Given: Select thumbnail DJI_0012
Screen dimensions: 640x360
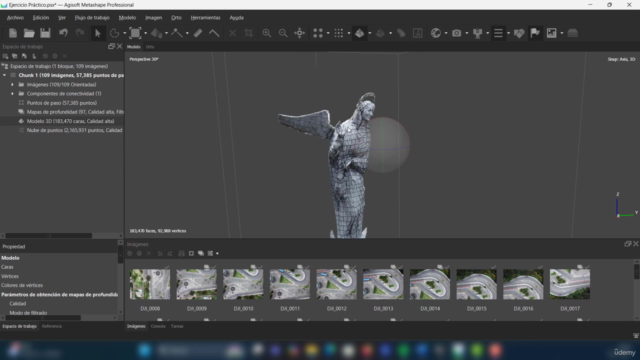Looking at the screenshot, I should click(336, 284).
